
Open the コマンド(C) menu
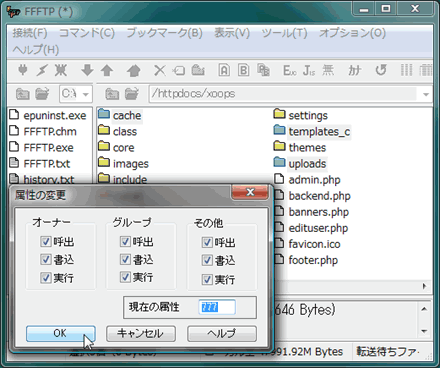87,33
